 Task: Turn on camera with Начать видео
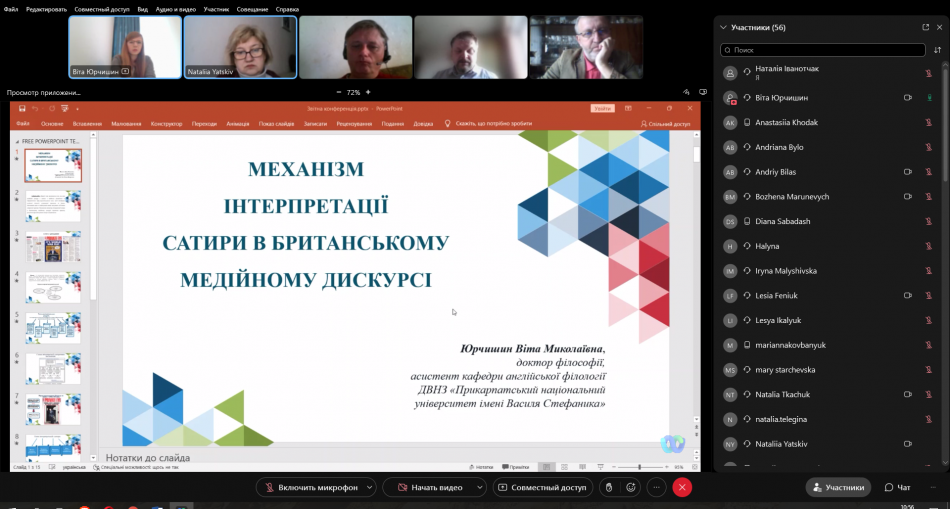[429, 487]
